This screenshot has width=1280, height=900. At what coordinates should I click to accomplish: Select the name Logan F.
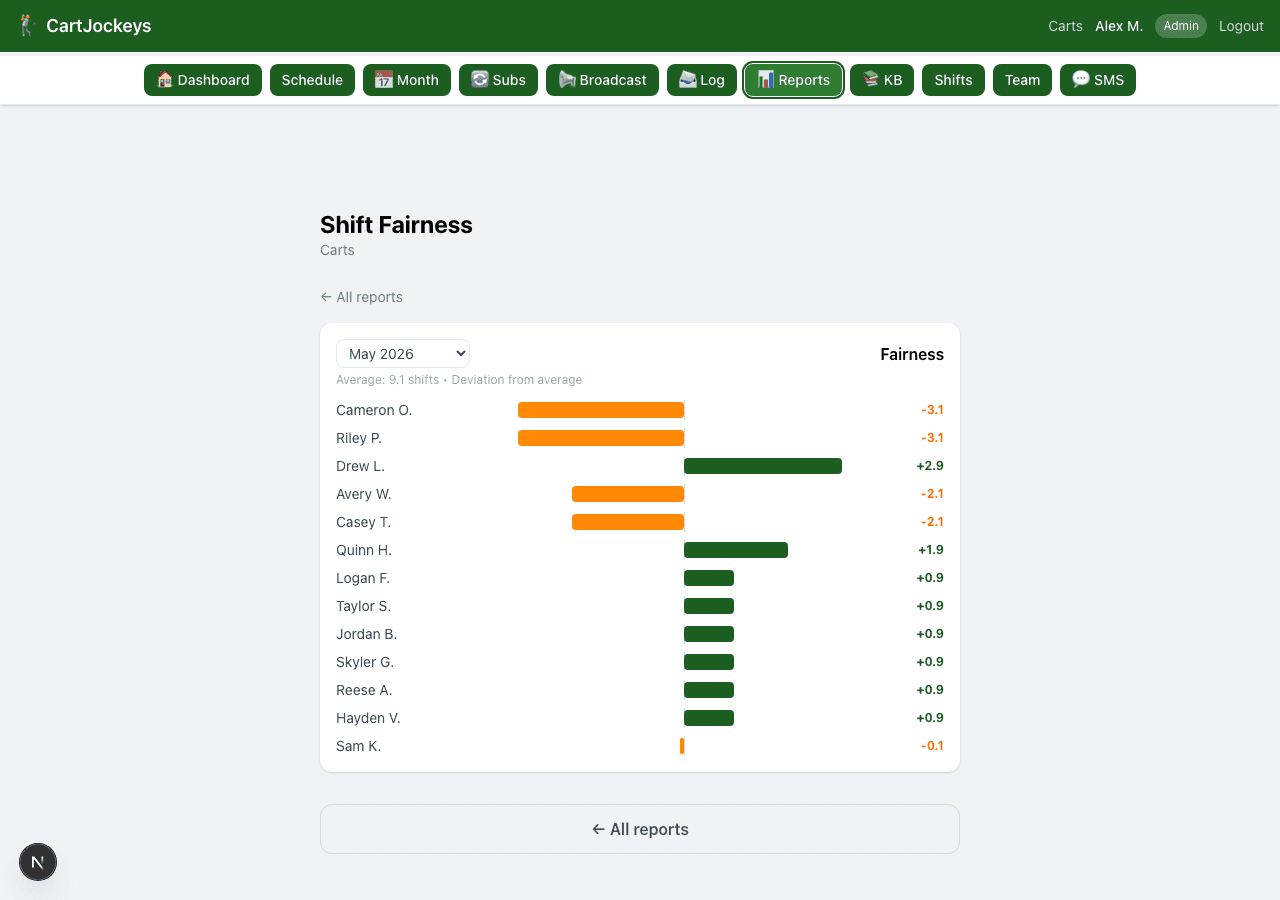pos(363,578)
